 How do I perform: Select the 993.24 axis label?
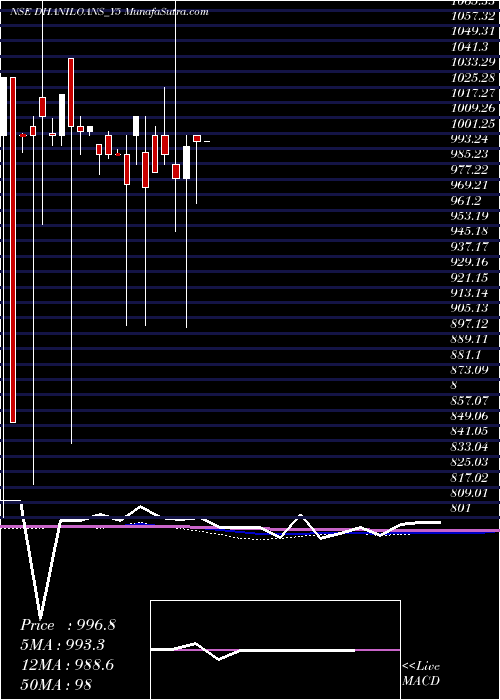(x=470, y=139)
